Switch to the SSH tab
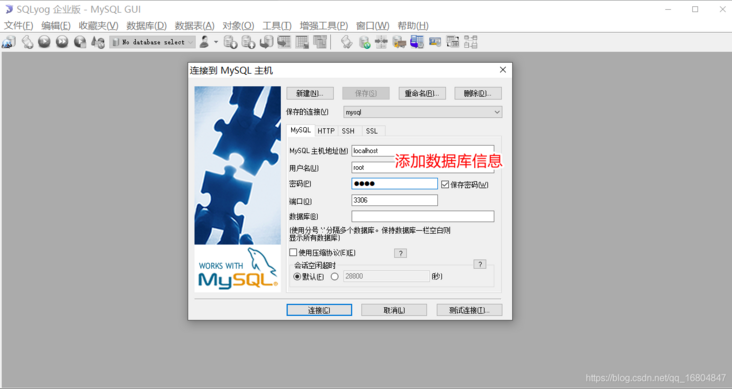 coord(348,131)
